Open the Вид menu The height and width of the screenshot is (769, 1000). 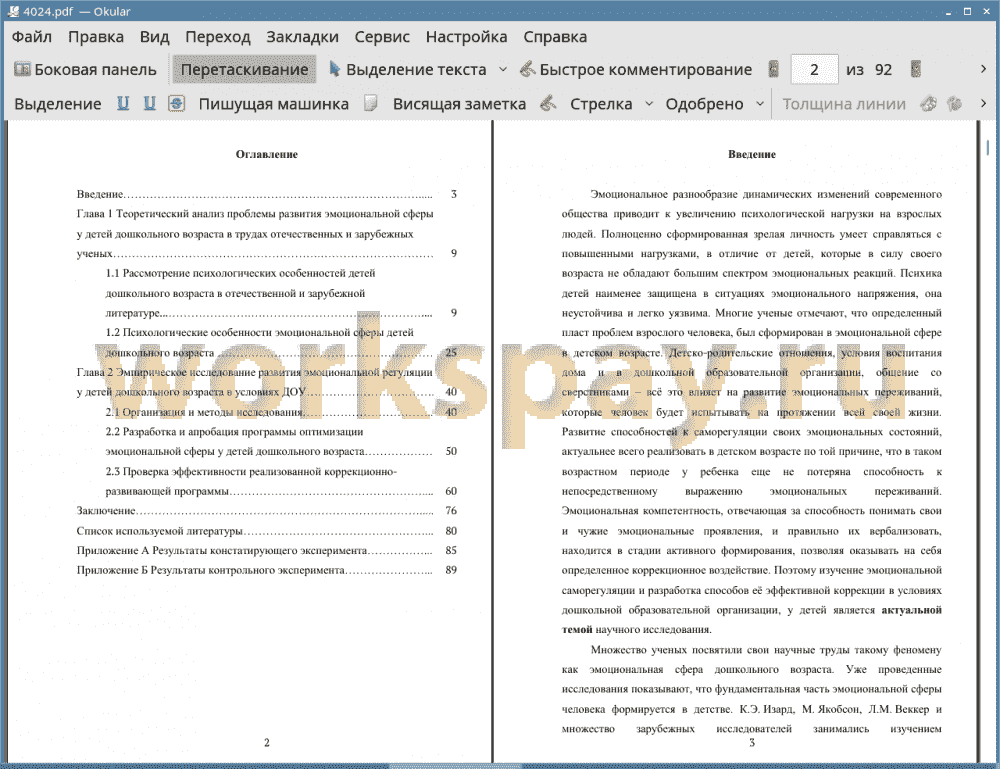tap(154, 37)
